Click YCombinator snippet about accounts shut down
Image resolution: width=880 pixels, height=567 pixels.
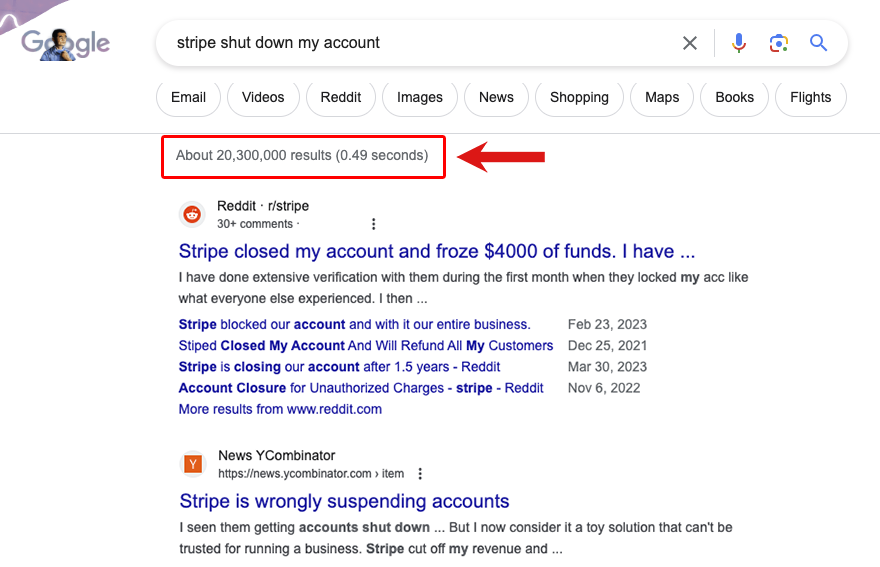[x=456, y=538]
